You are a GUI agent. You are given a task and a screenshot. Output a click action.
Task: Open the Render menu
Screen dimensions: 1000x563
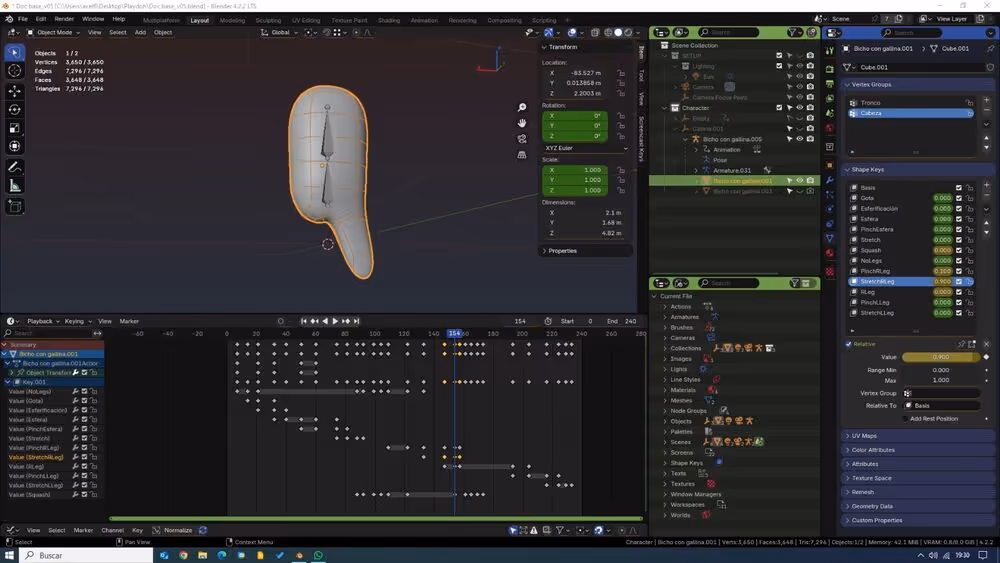tap(64, 20)
